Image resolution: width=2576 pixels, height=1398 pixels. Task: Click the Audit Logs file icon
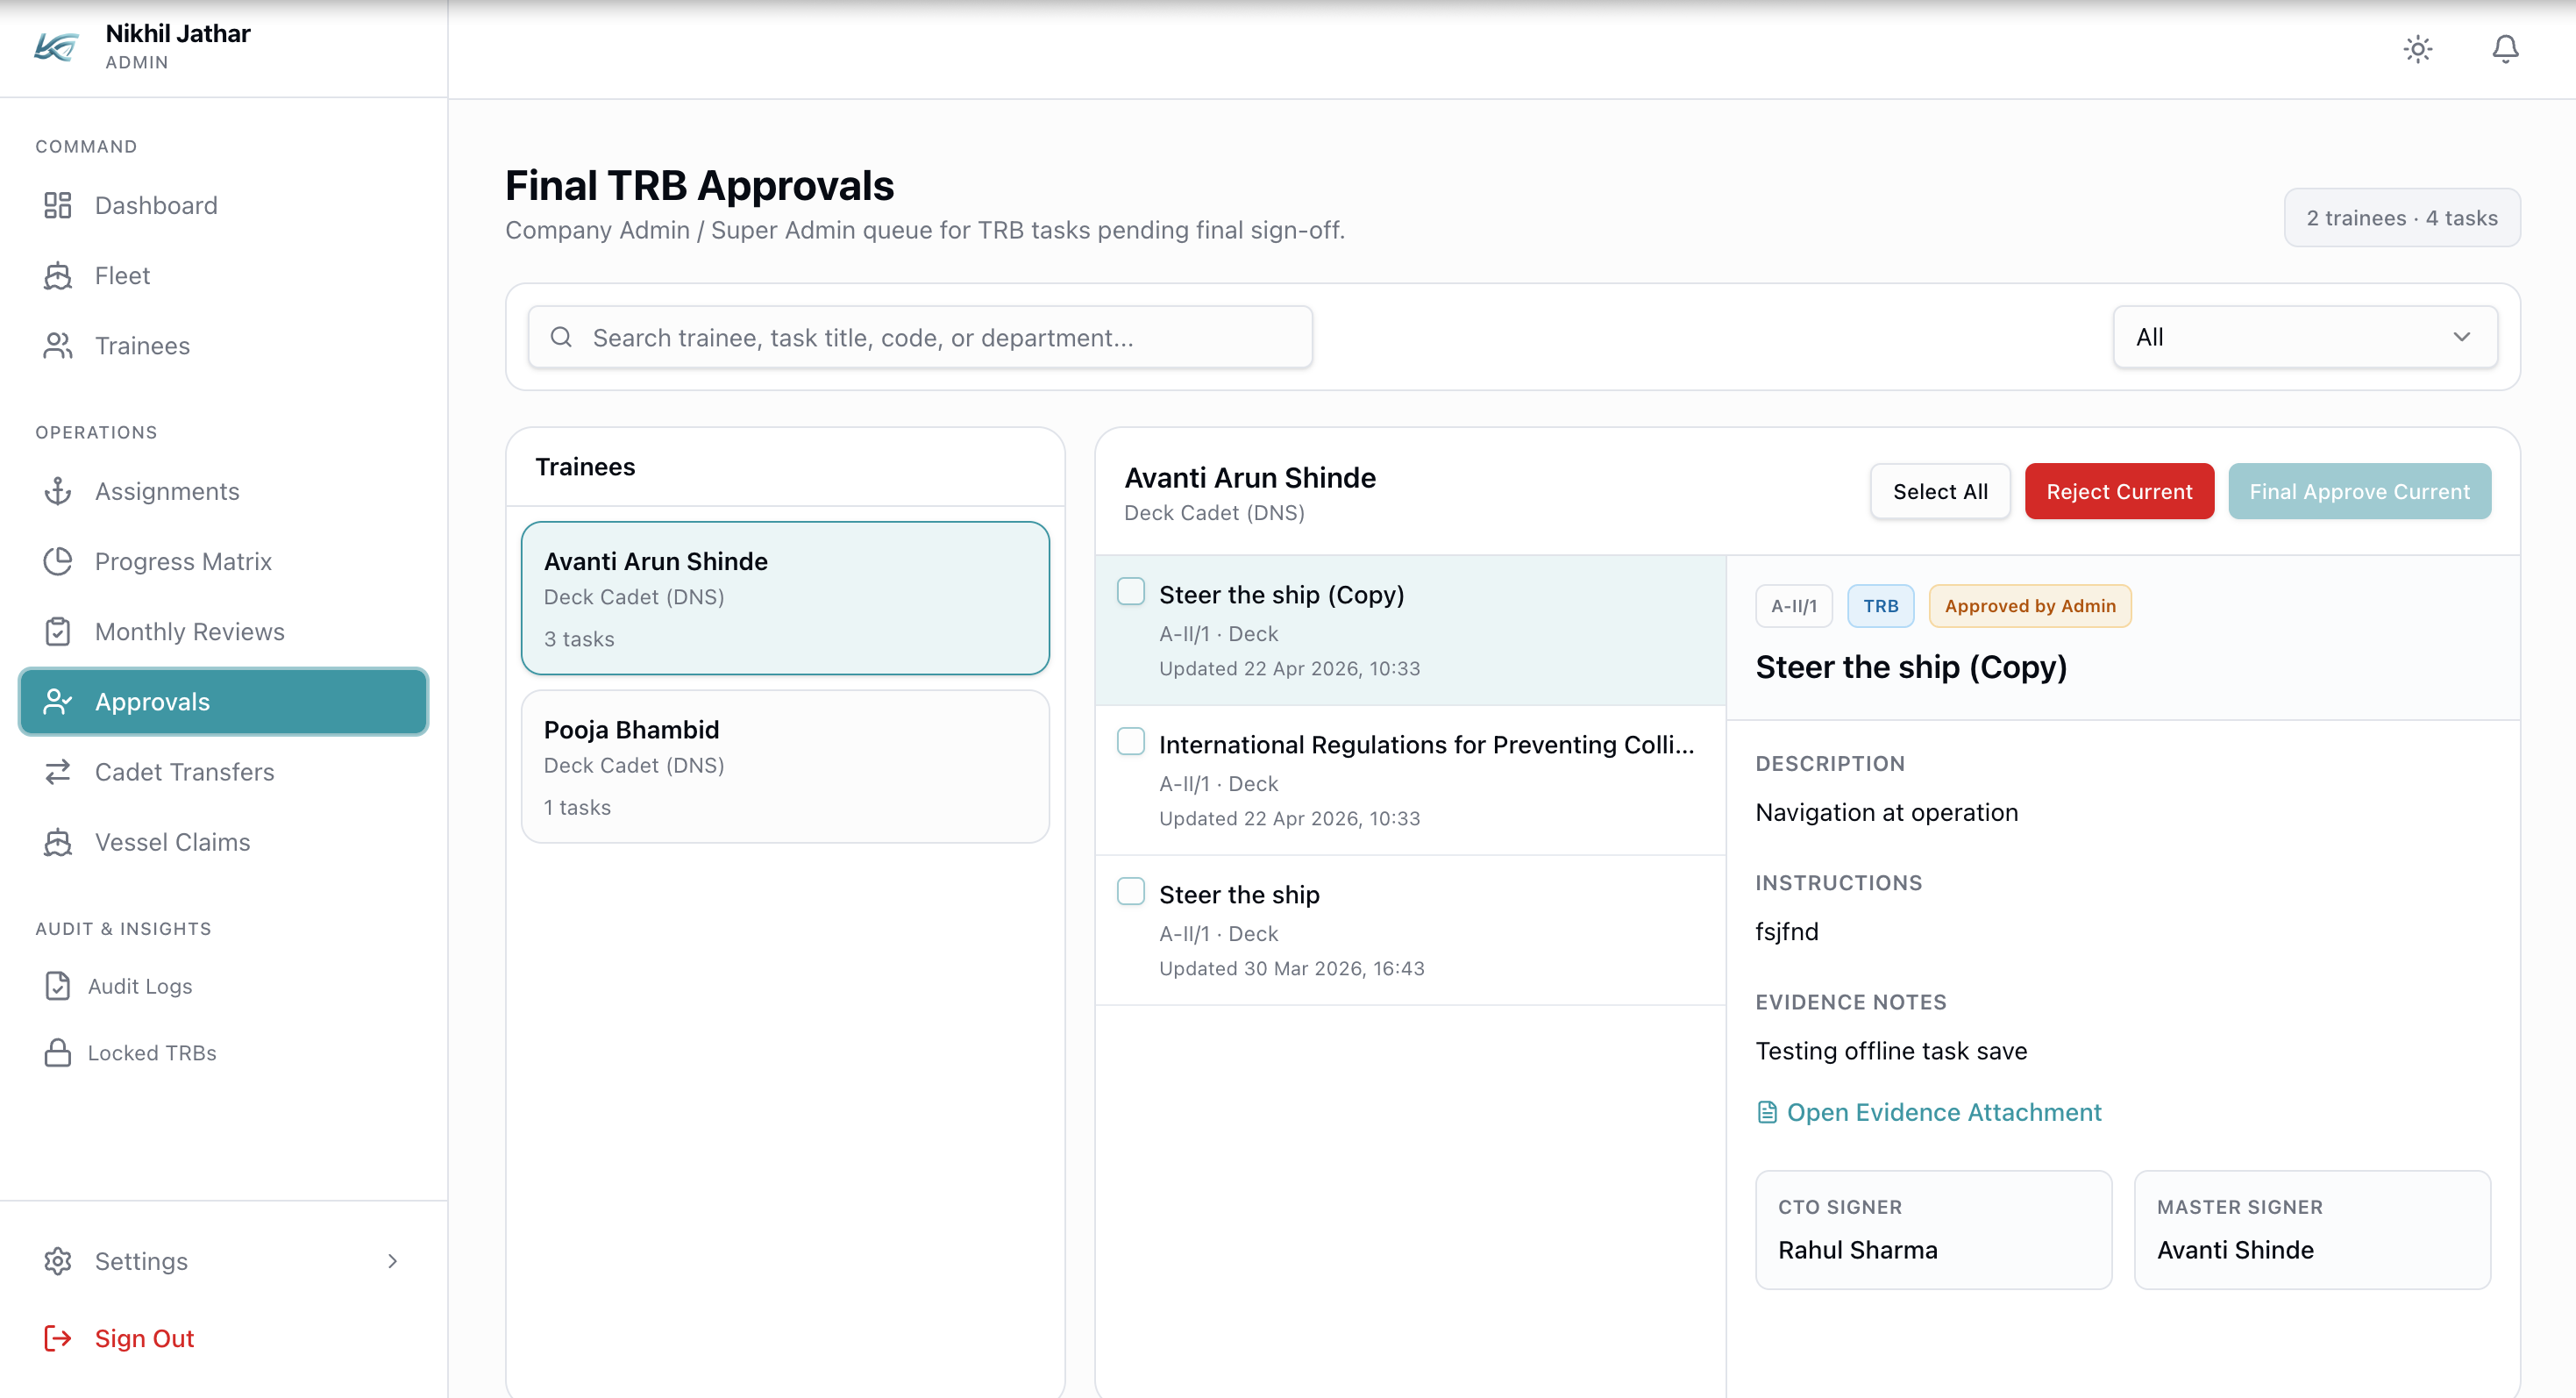(x=58, y=986)
